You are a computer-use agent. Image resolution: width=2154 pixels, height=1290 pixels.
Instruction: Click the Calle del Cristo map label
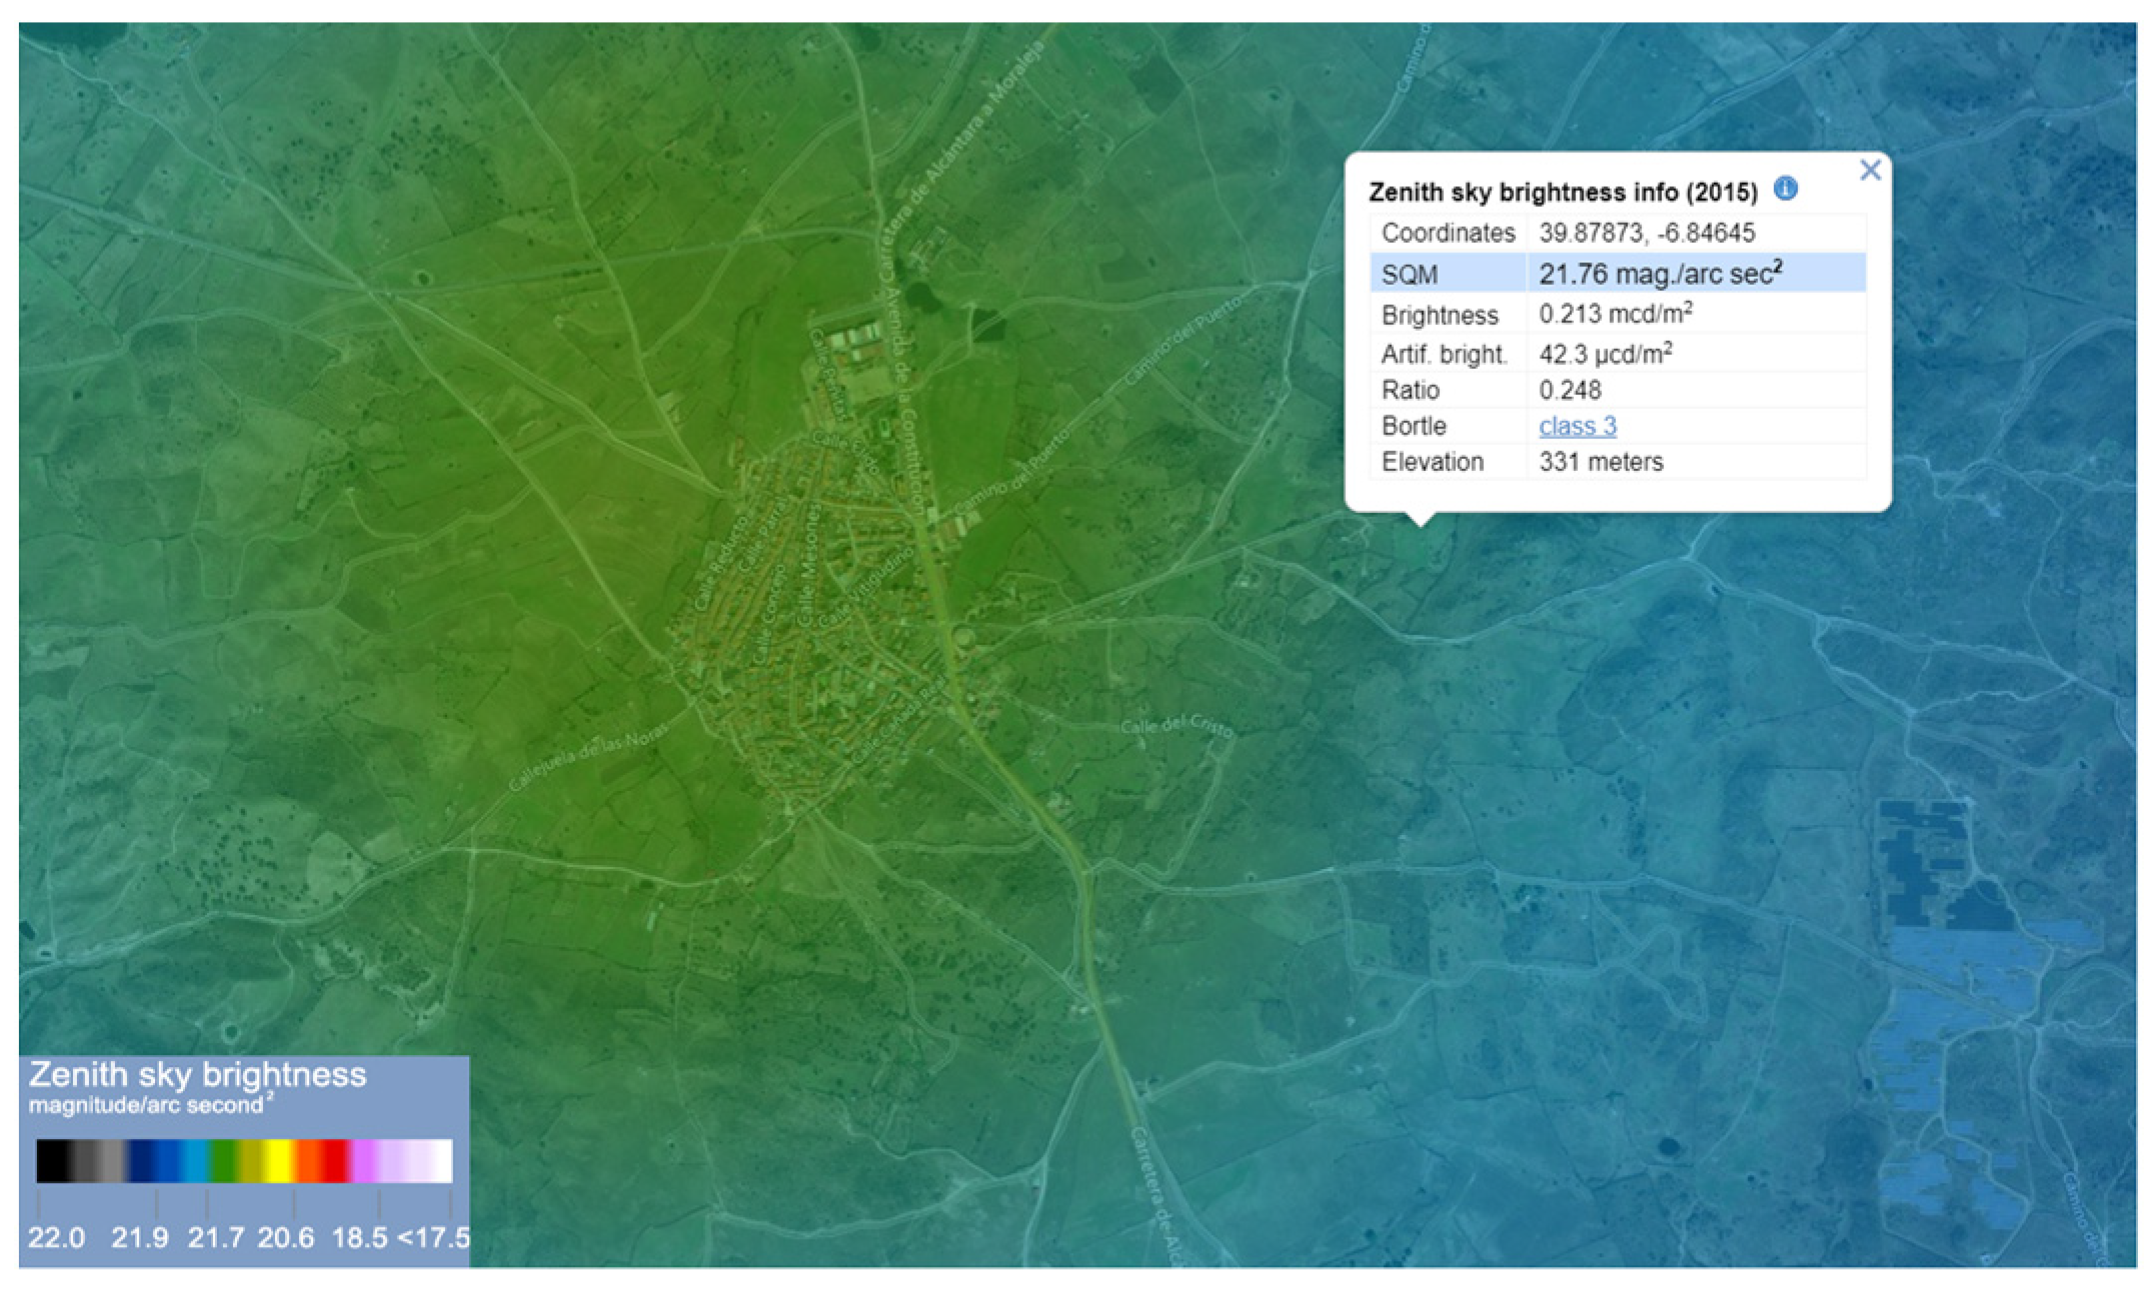(x=1176, y=726)
